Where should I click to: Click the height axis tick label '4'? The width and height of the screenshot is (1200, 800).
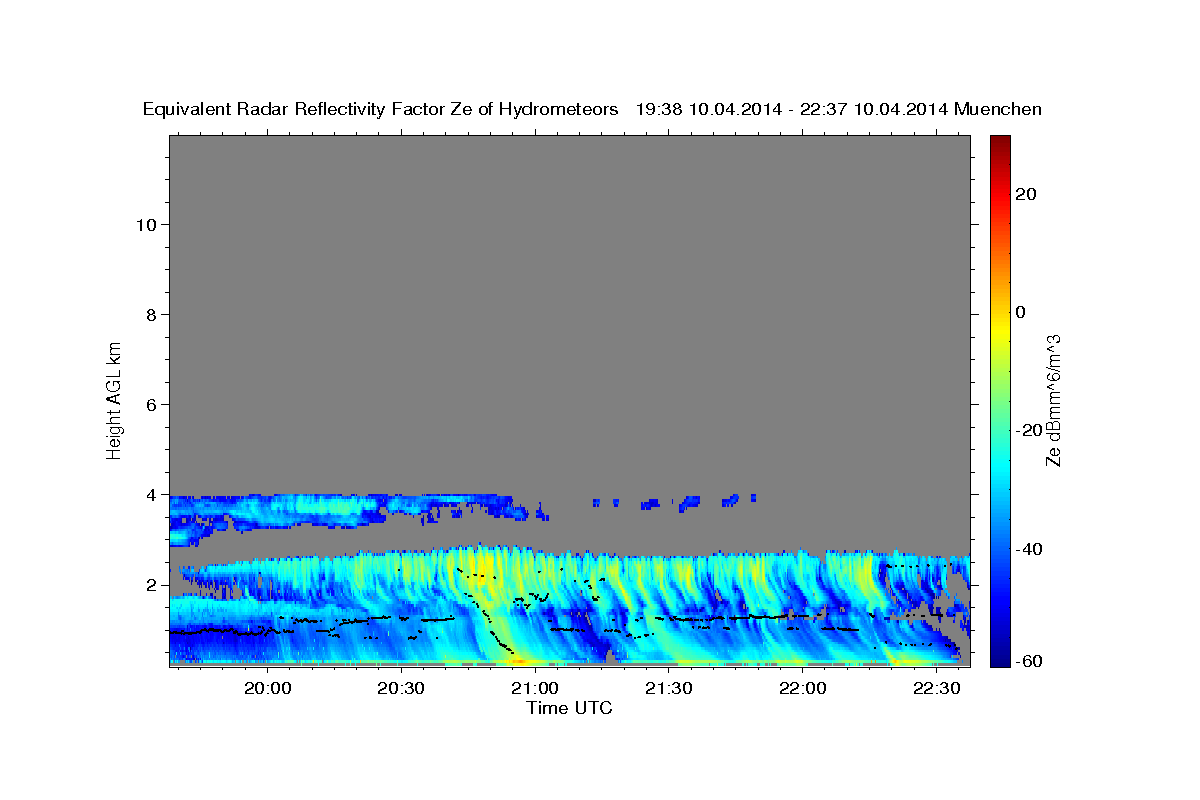(152, 495)
